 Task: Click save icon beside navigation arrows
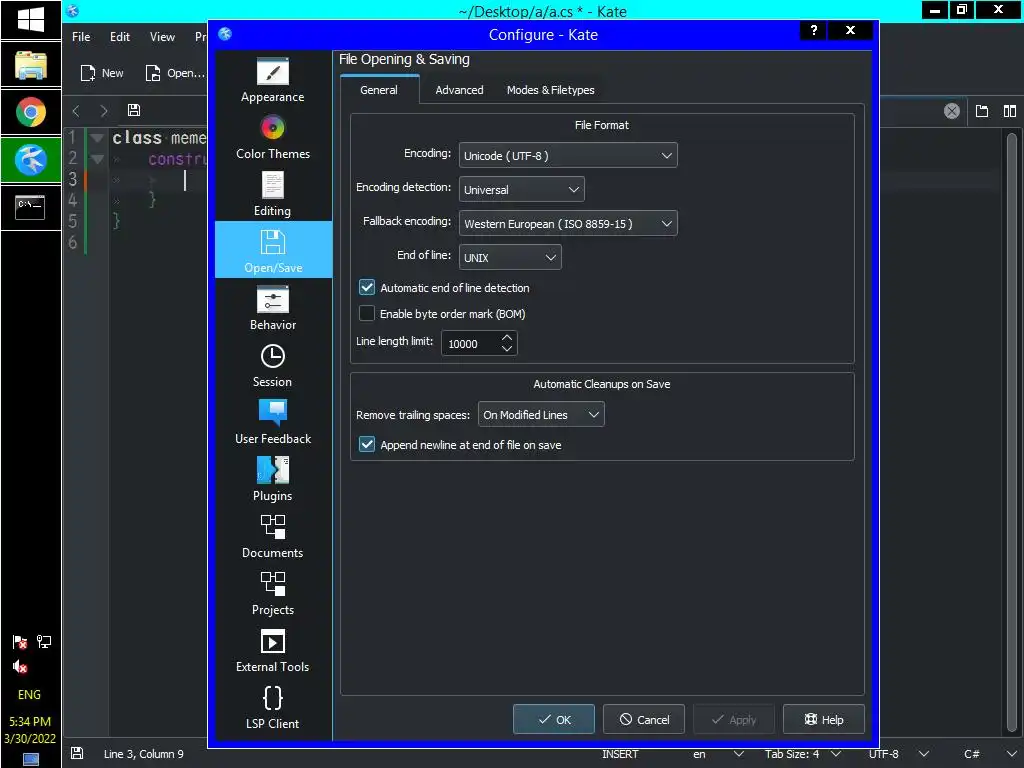(x=134, y=110)
